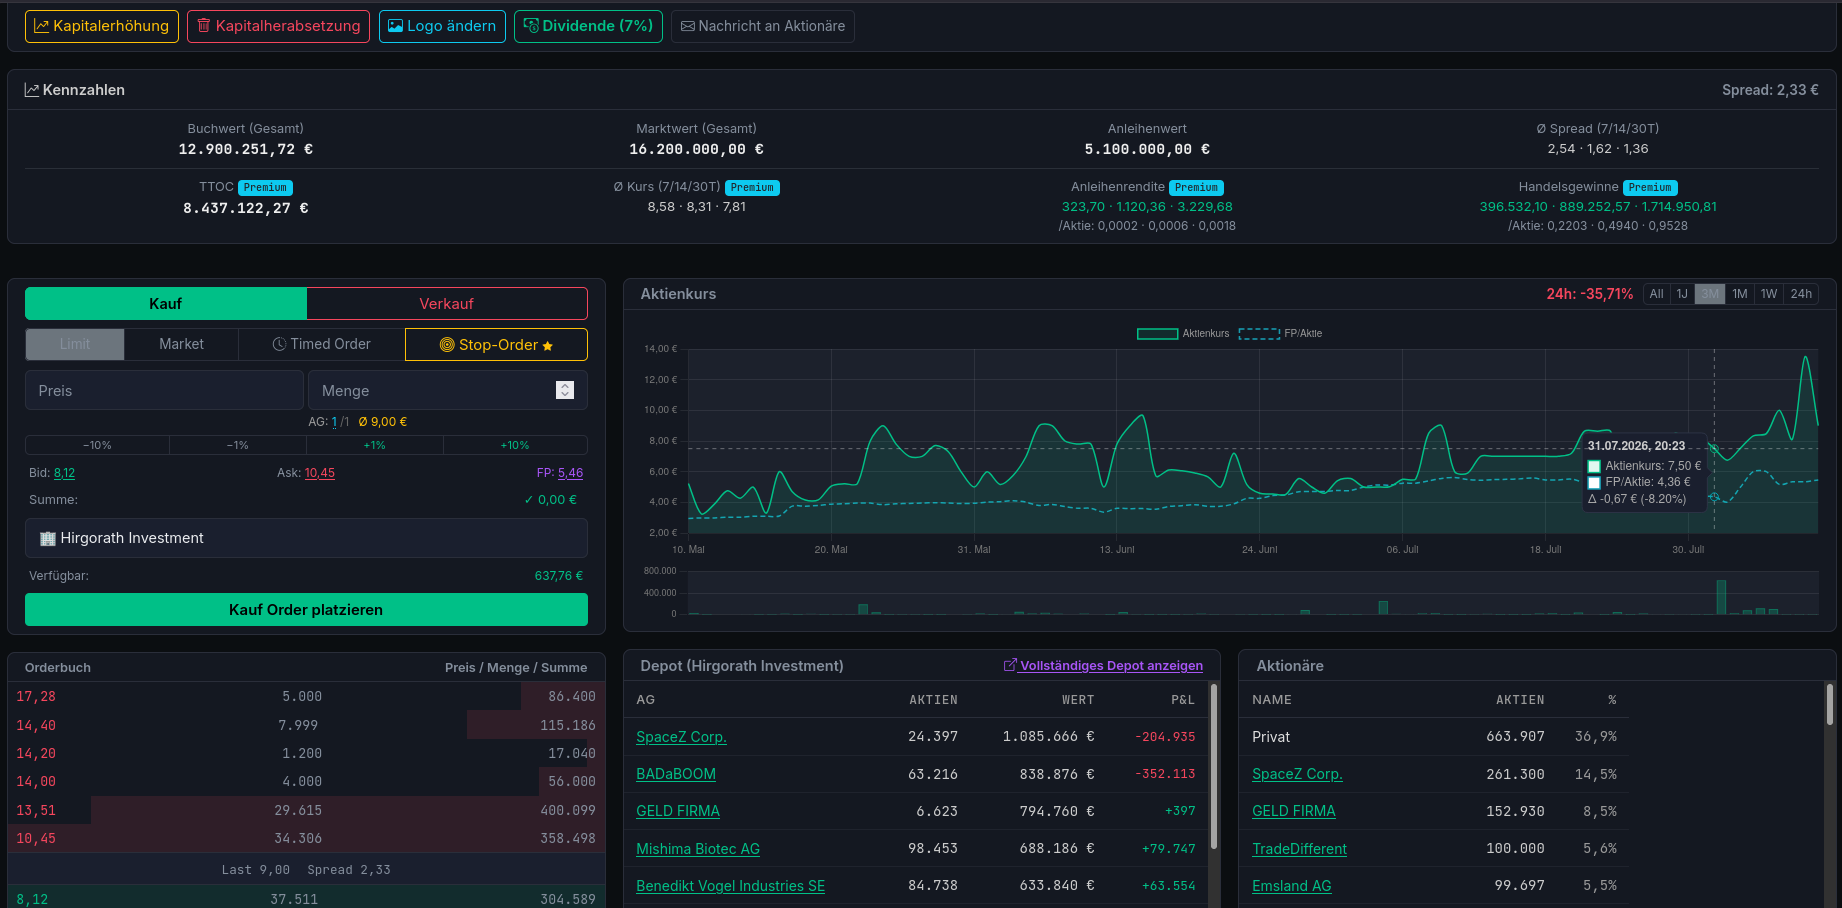Open the SpaceZ Corp. depot link
The height and width of the screenshot is (908, 1842).
(x=681, y=737)
